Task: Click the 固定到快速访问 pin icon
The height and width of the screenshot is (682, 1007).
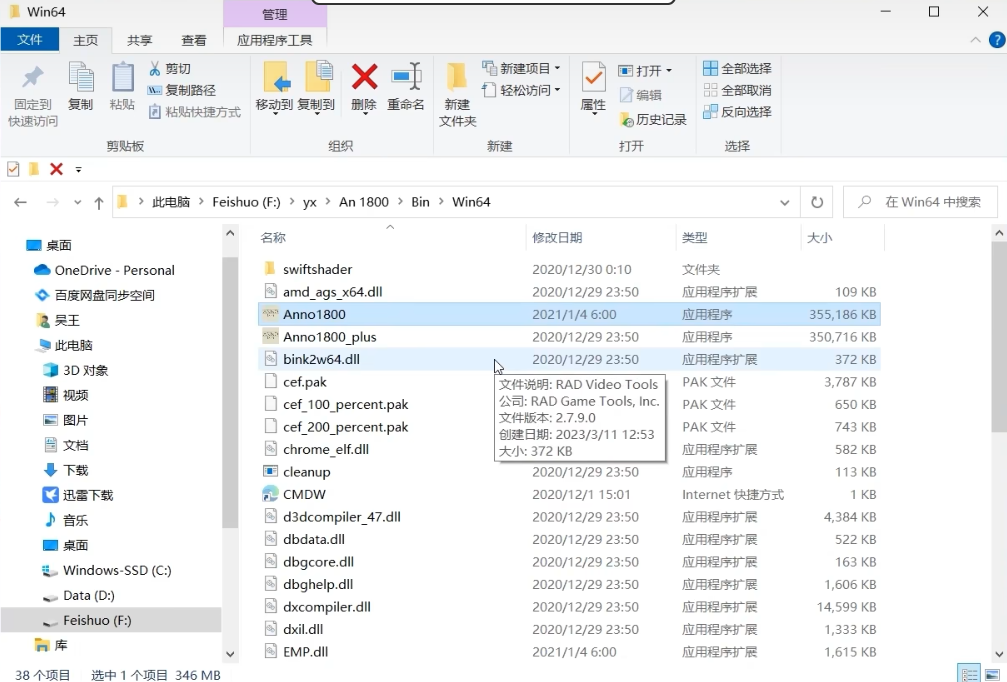Action: coord(33,78)
